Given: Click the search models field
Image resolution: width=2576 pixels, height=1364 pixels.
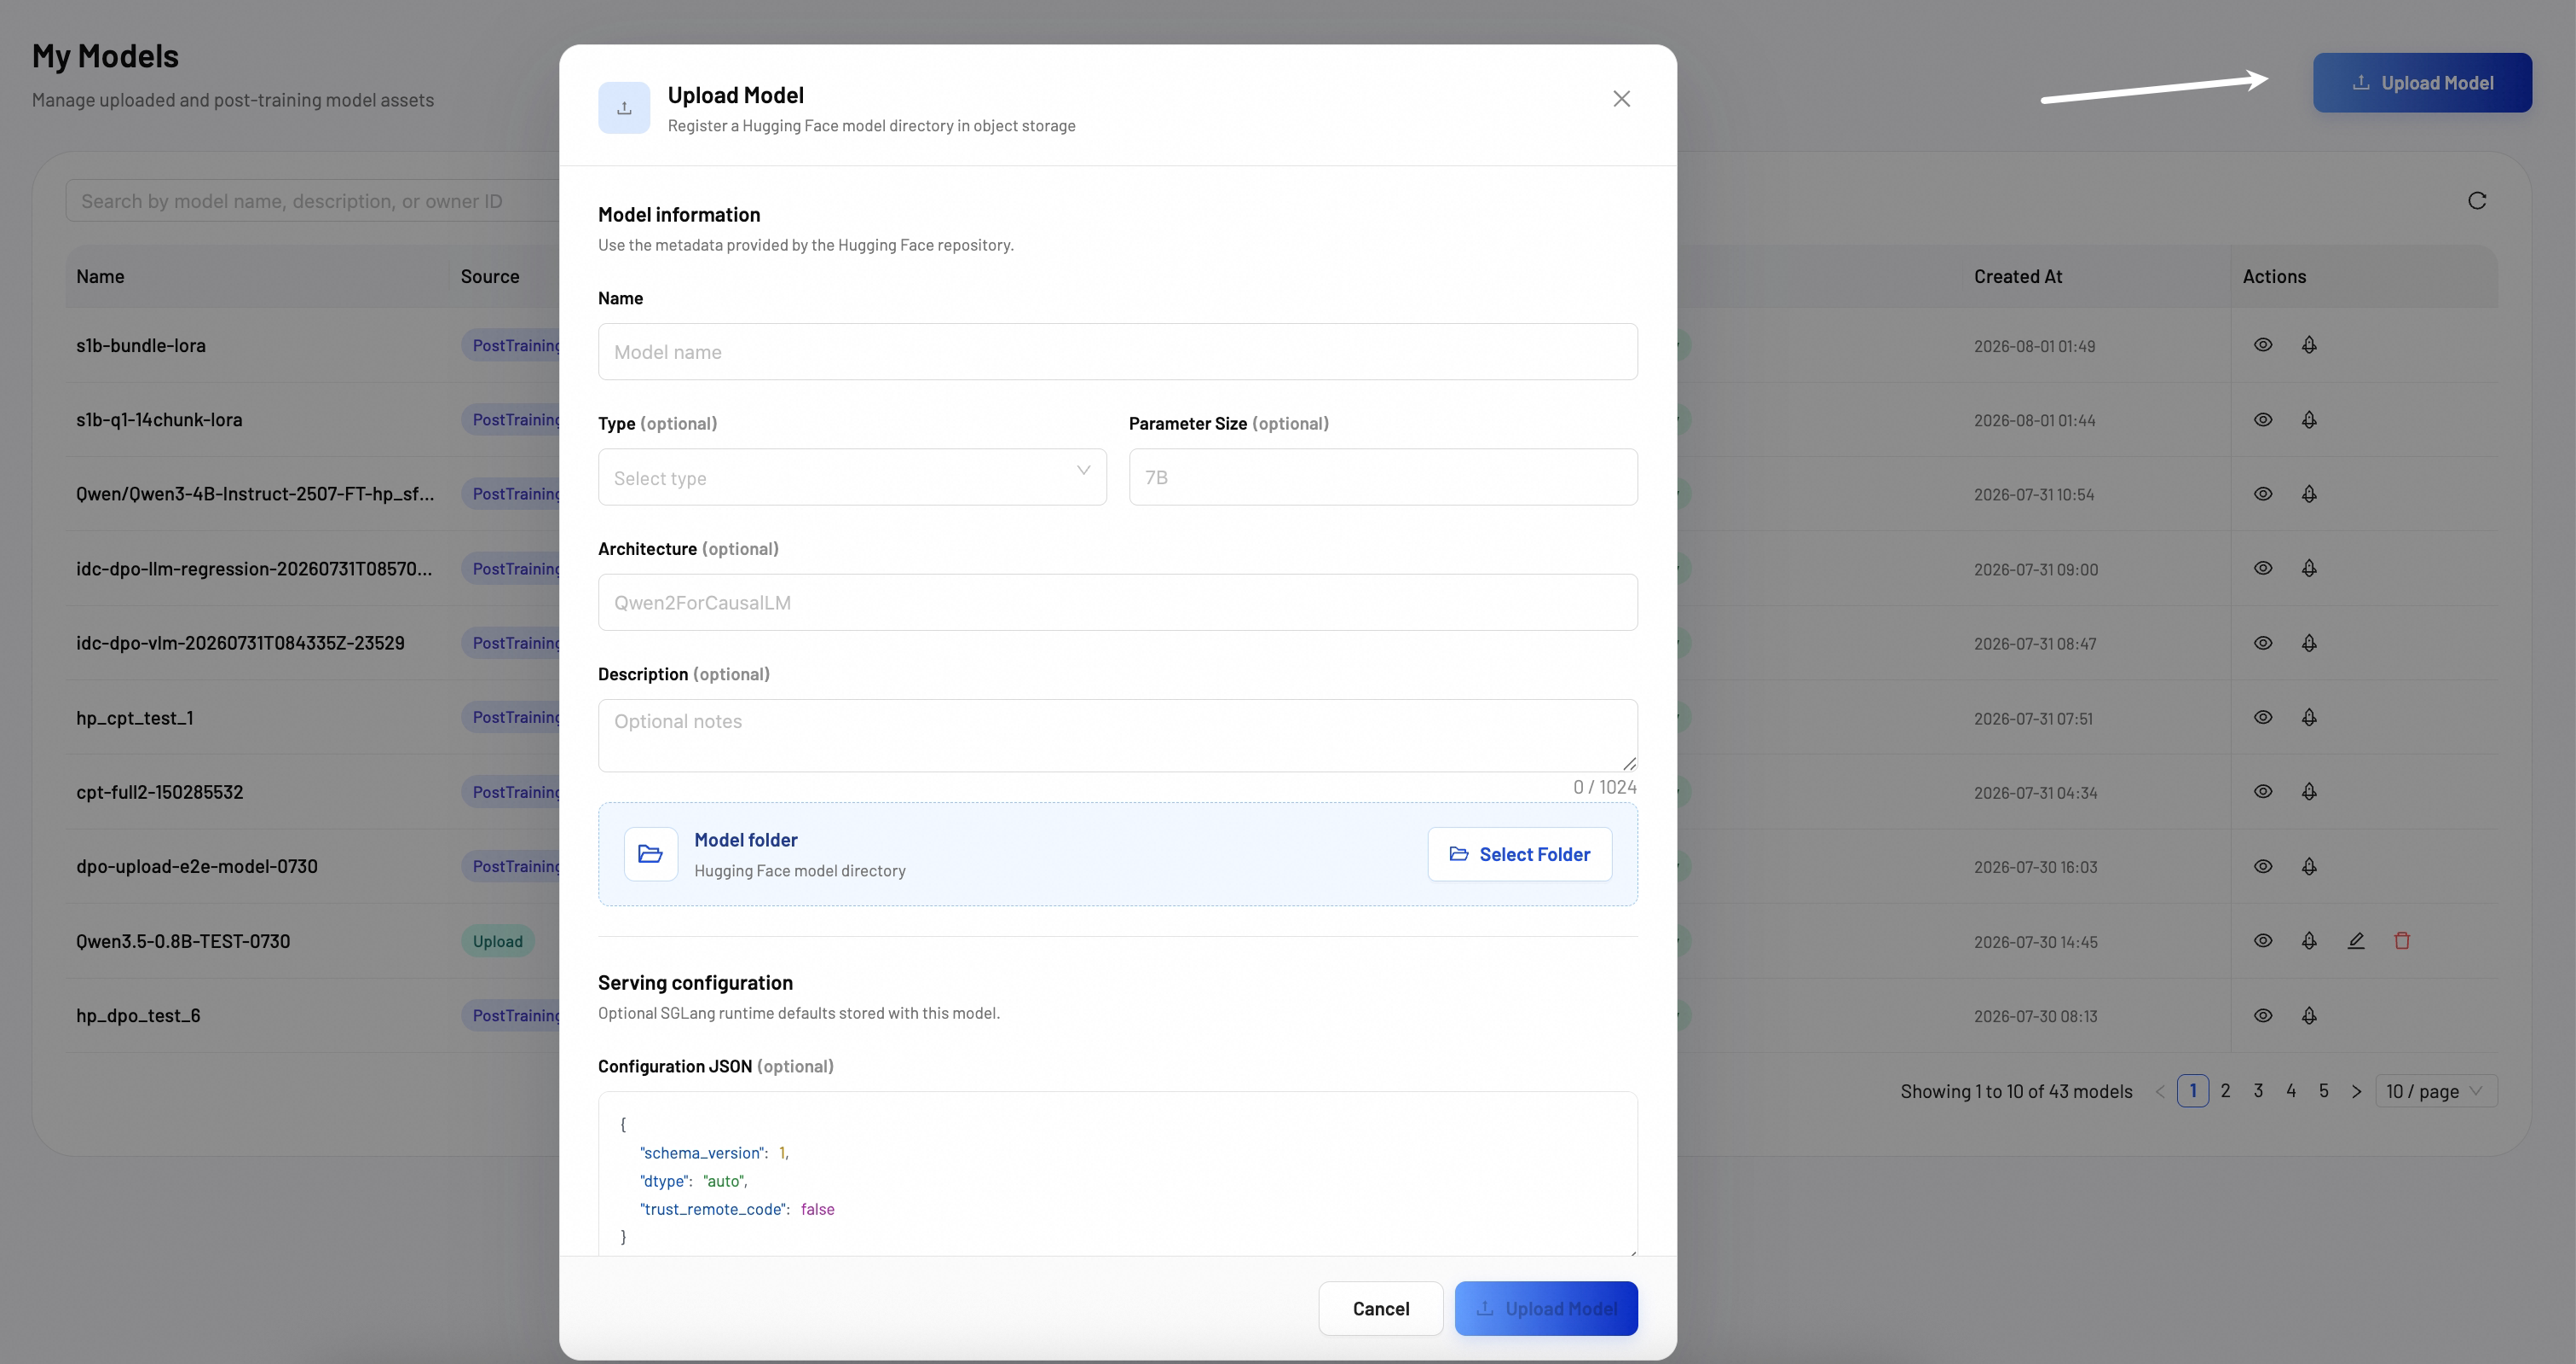Looking at the screenshot, I should point(312,201).
